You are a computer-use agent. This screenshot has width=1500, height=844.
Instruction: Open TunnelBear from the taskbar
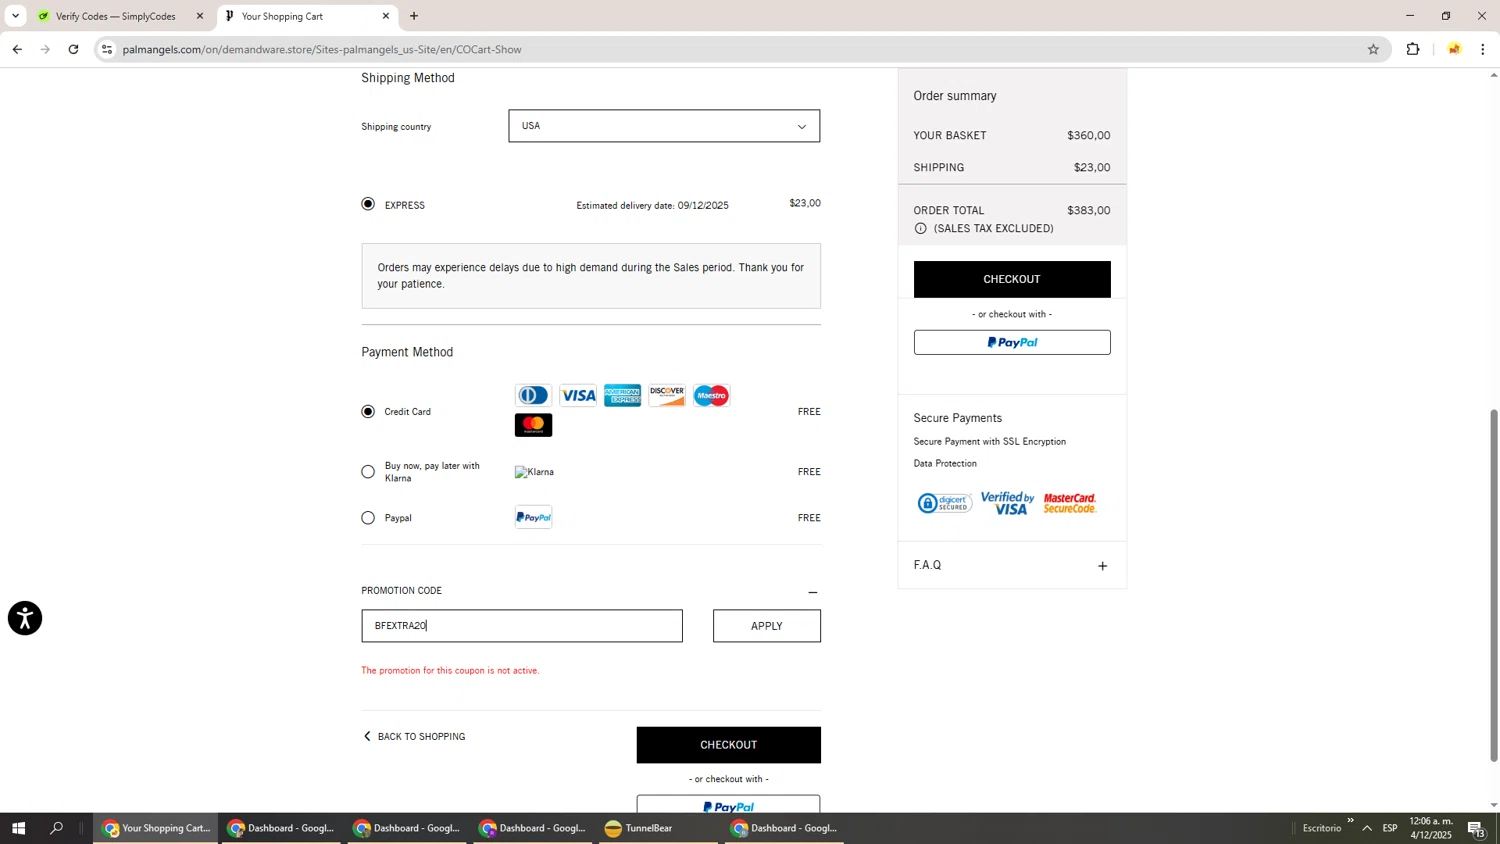pyautogui.click(x=658, y=828)
